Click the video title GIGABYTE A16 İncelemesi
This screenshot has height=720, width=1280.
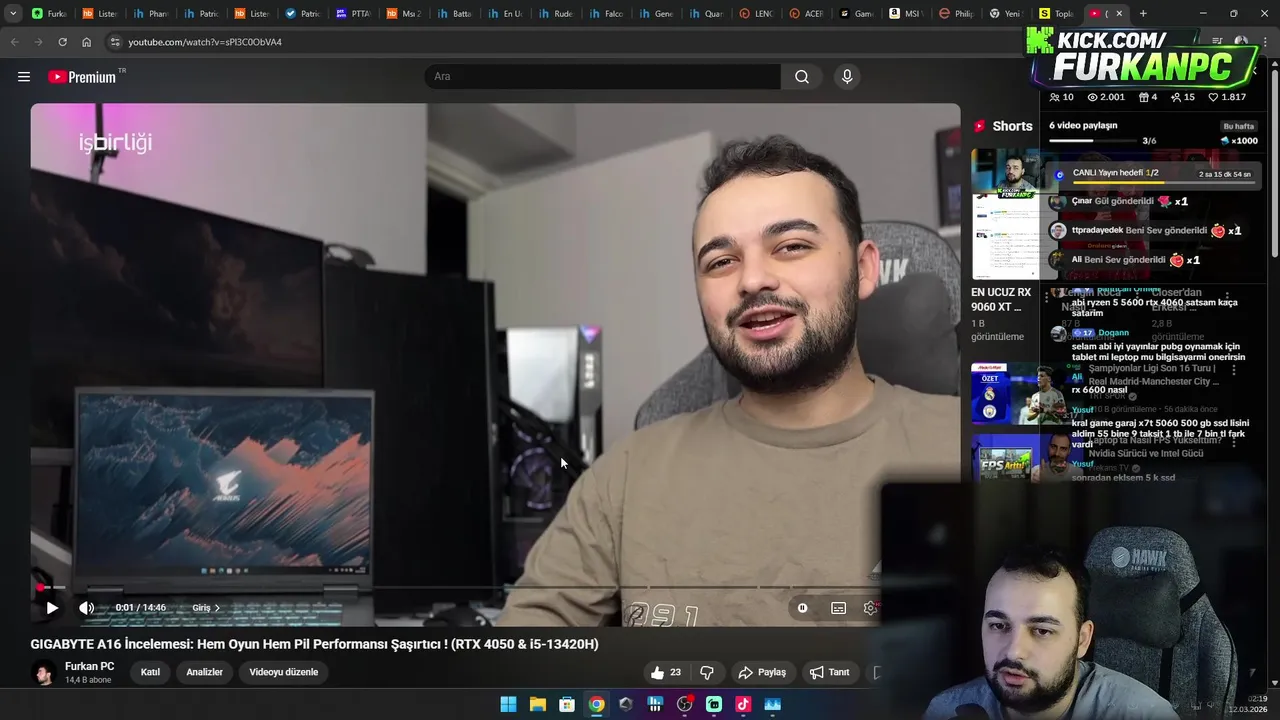pos(315,644)
